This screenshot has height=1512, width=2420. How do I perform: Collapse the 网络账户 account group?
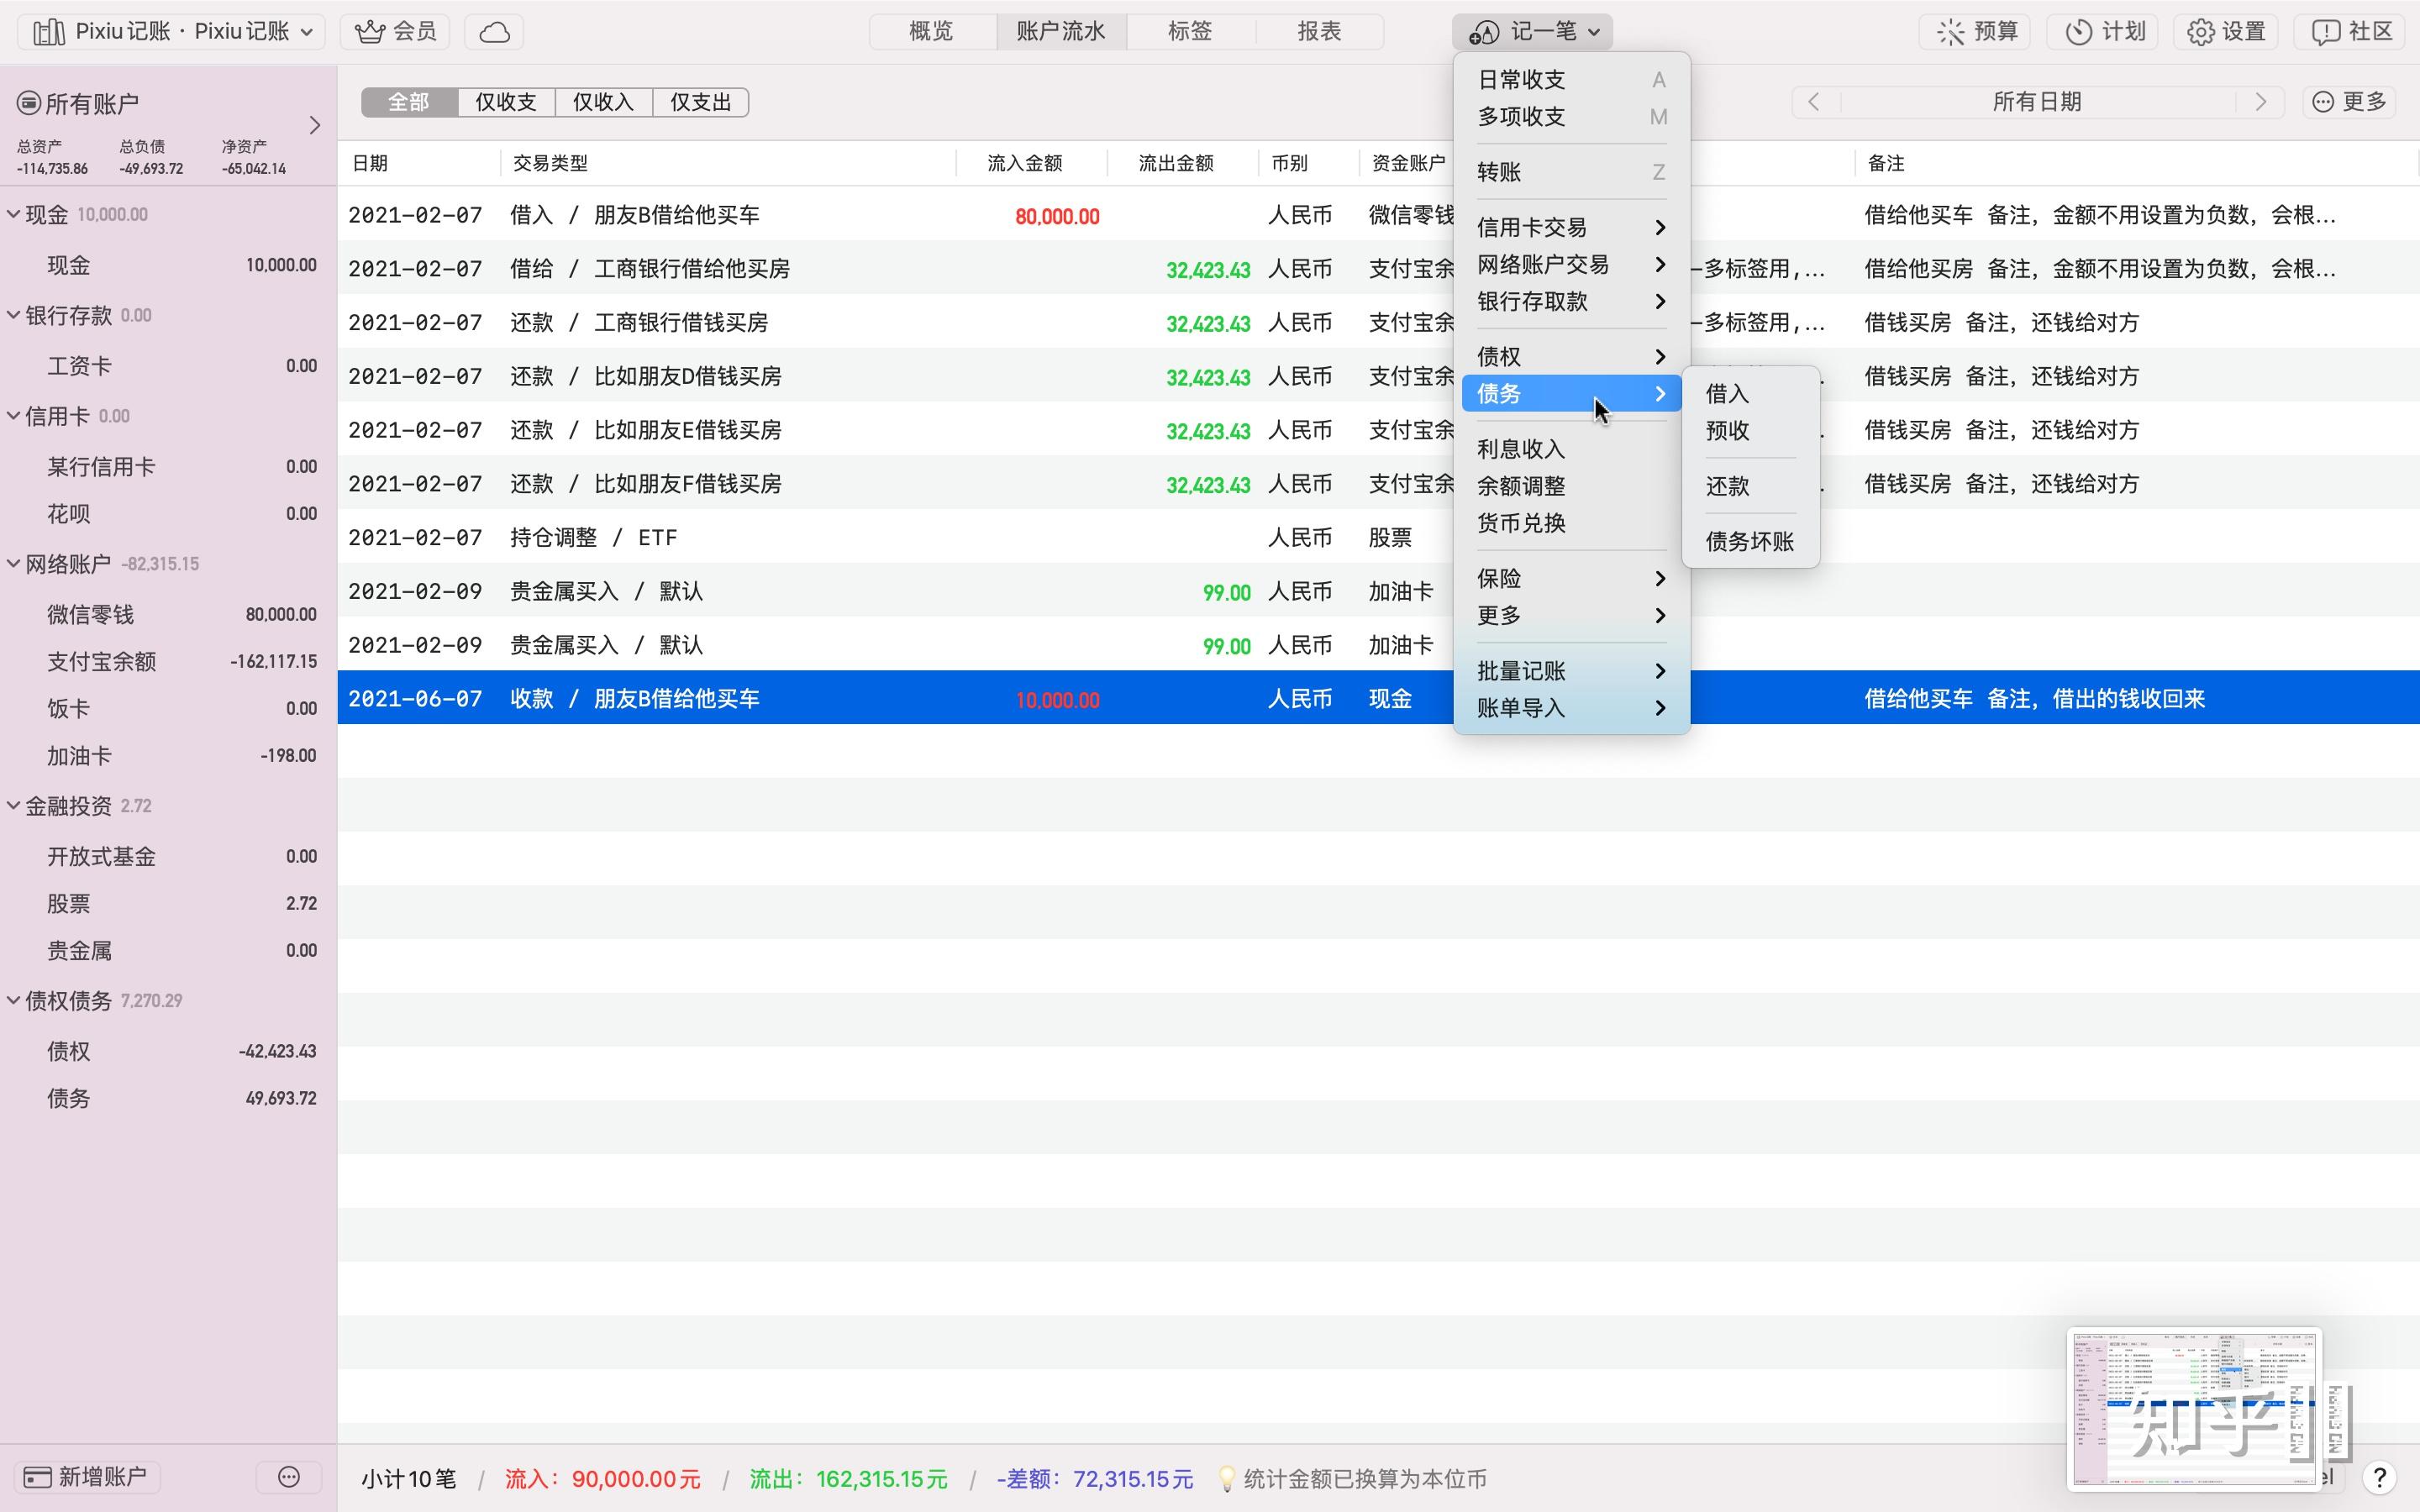point(14,564)
